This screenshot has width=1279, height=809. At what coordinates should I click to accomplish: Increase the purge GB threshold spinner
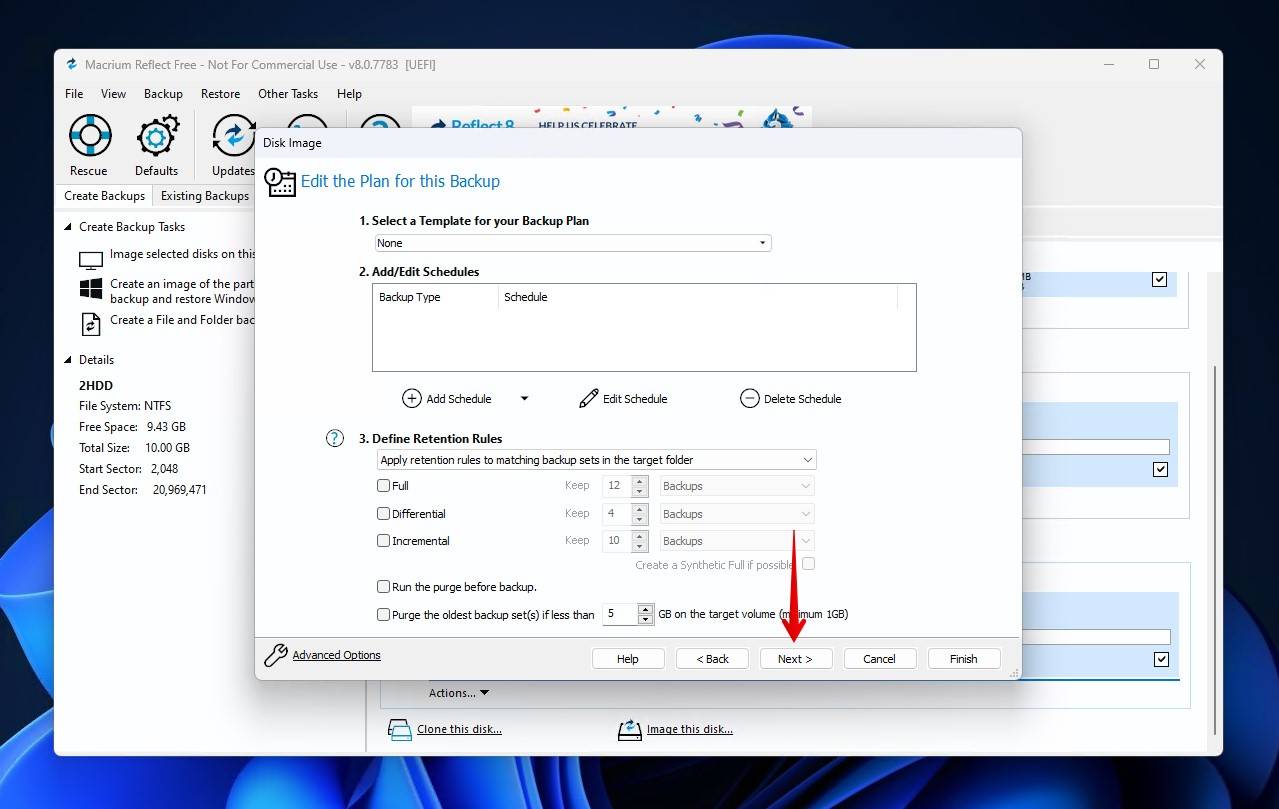645,609
